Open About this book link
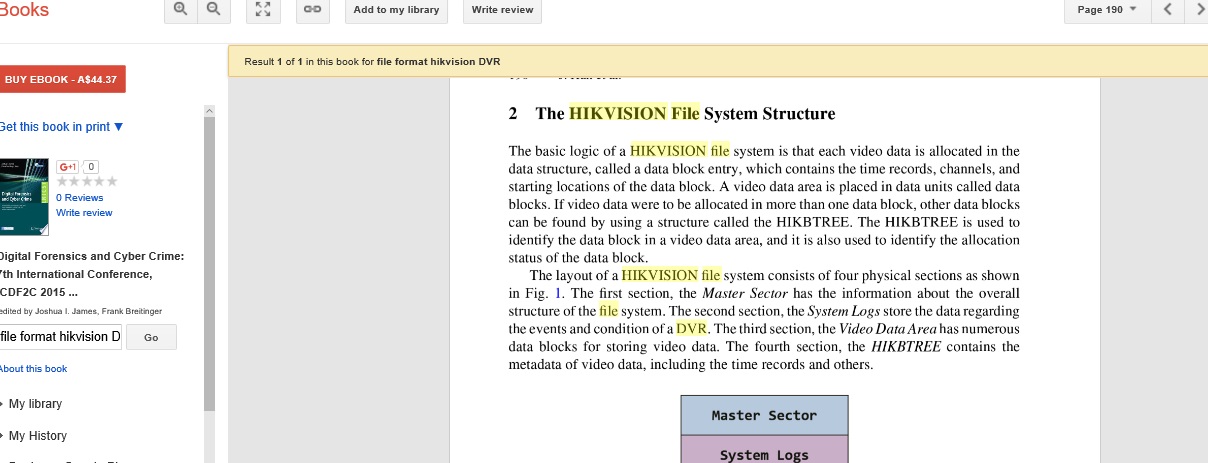Viewport: 1208px width, 463px height. 34,369
